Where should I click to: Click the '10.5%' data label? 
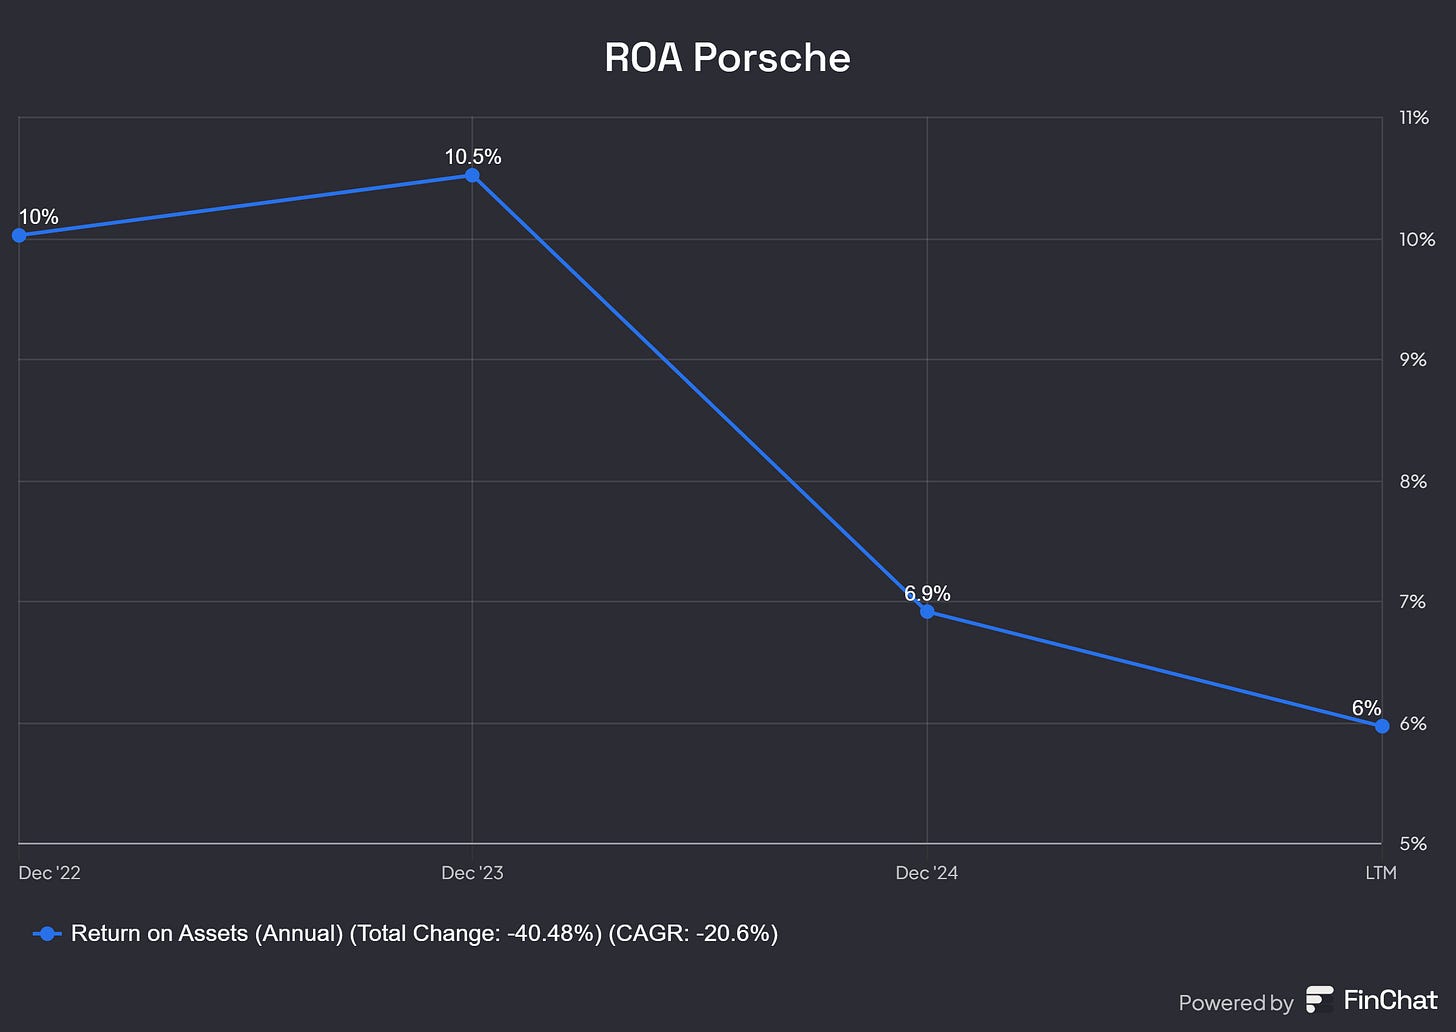(x=473, y=157)
